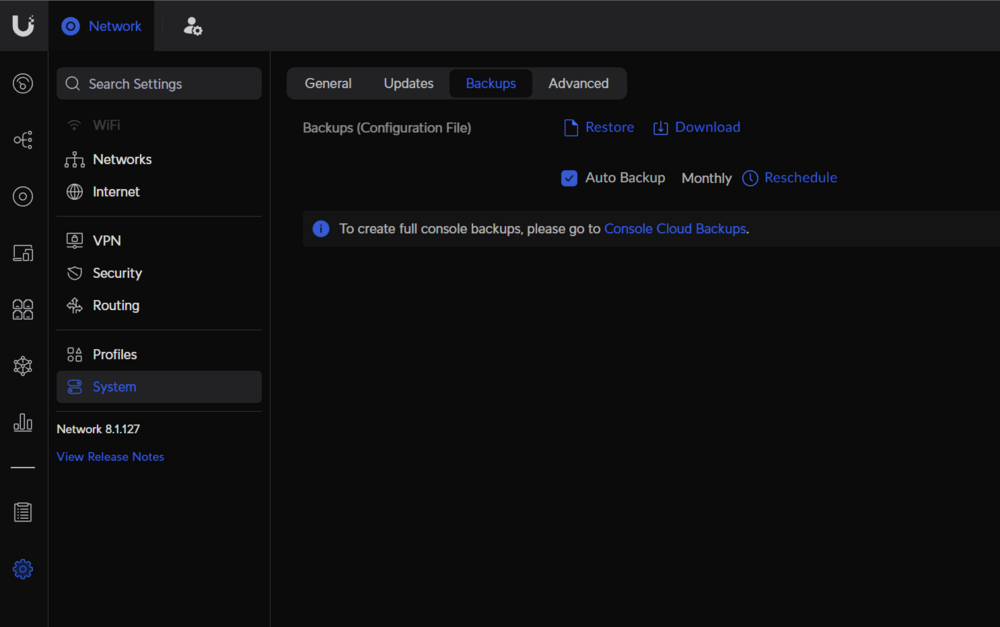The width and height of the screenshot is (1000, 627).
Task: Open the System Log list icon
Action: point(23,512)
